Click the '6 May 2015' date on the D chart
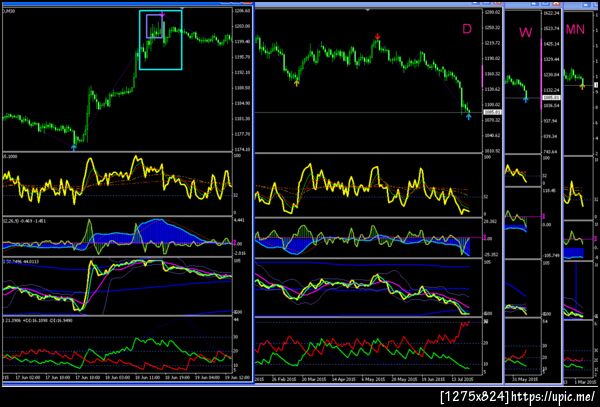The width and height of the screenshot is (600, 407). 372,379
